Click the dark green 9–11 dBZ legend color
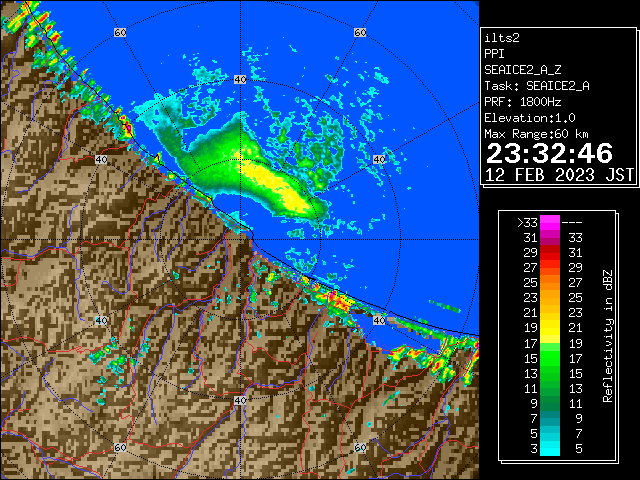 pos(550,403)
